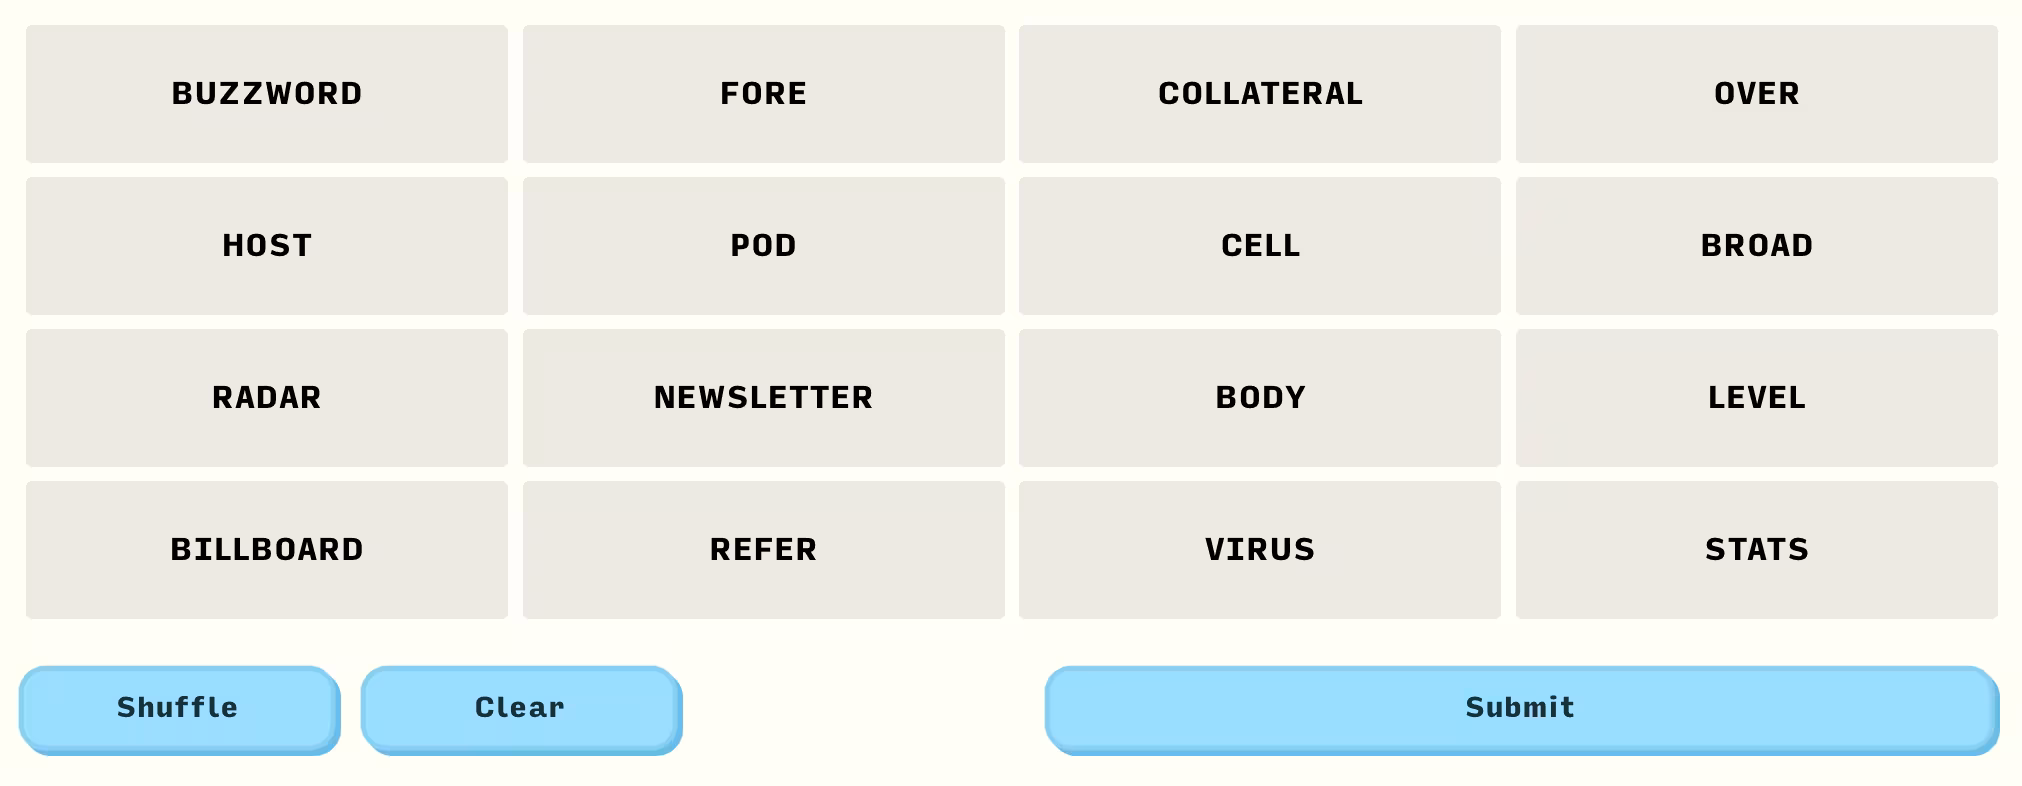Select the BROAD tile
Viewport: 2022px width, 786px height.
point(1756,246)
